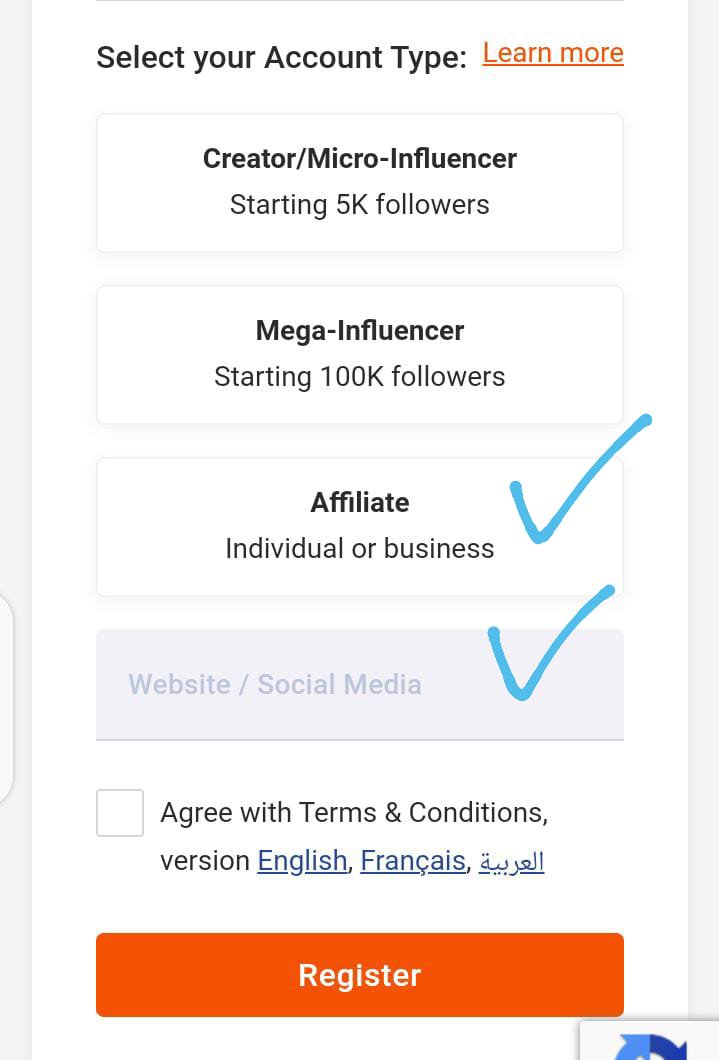Click the Select your Account Type heading
The height and width of the screenshot is (1060, 719).
coord(281,57)
